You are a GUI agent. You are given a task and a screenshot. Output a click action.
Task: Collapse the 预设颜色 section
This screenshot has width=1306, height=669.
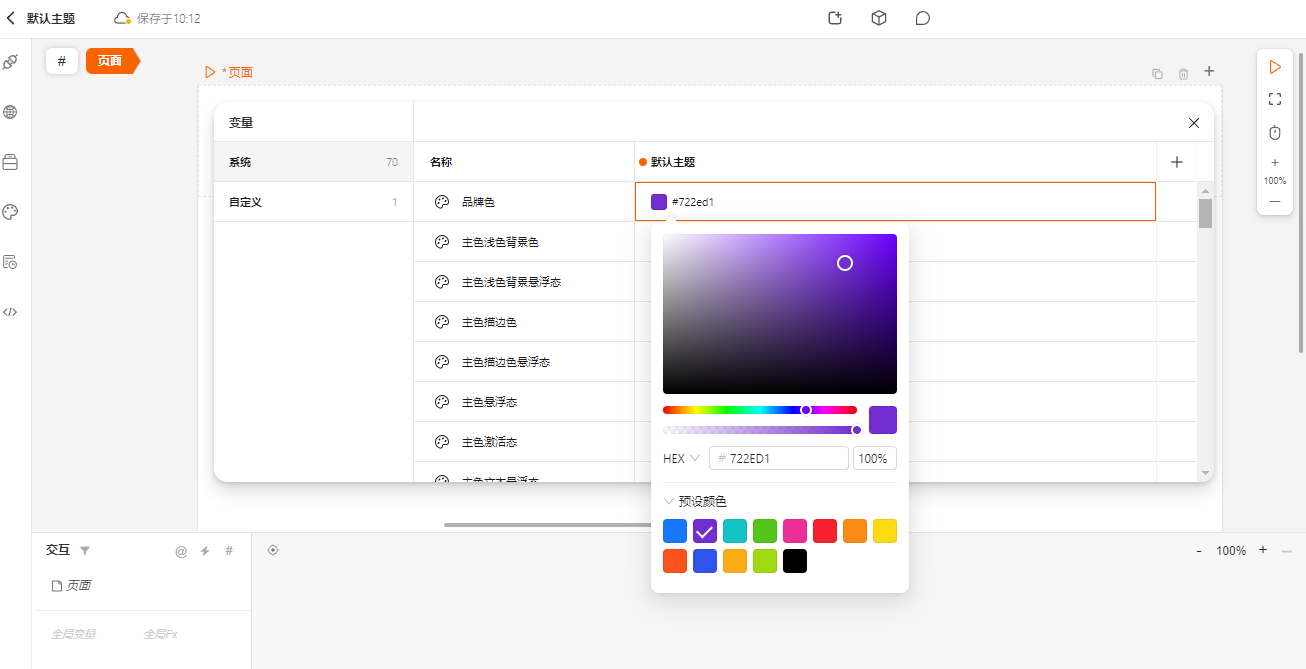(x=669, y=500)
